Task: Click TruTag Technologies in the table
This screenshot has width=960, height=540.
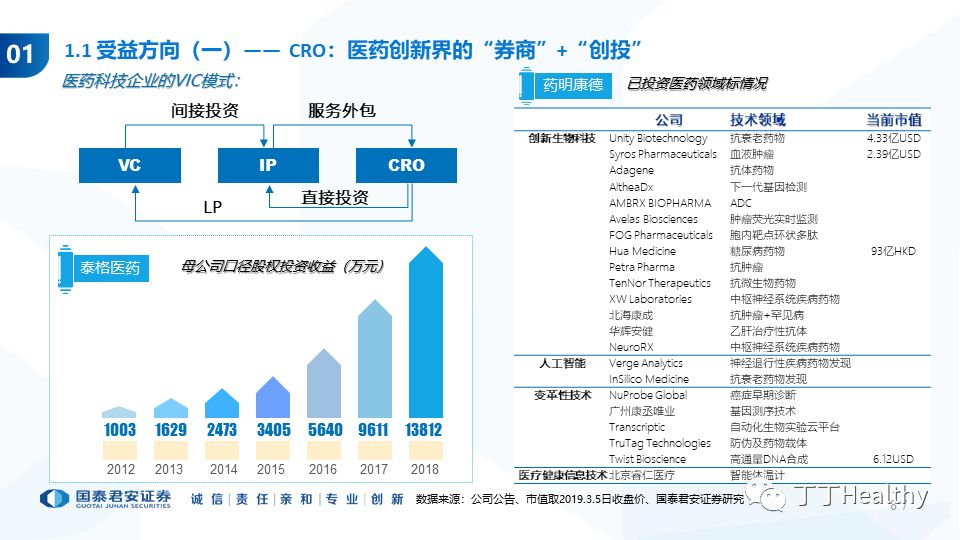Action: point(659,443)
